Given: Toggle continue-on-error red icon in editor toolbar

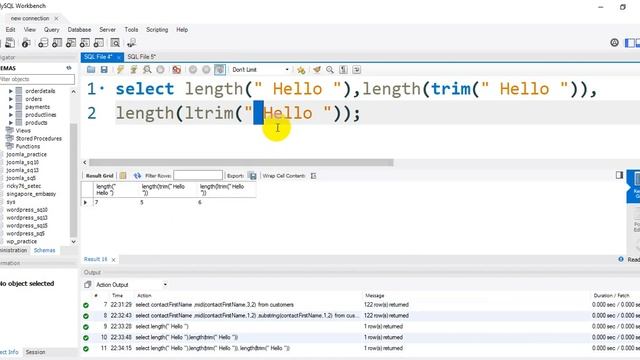Looking at the screenshot, I should [176, 70].
